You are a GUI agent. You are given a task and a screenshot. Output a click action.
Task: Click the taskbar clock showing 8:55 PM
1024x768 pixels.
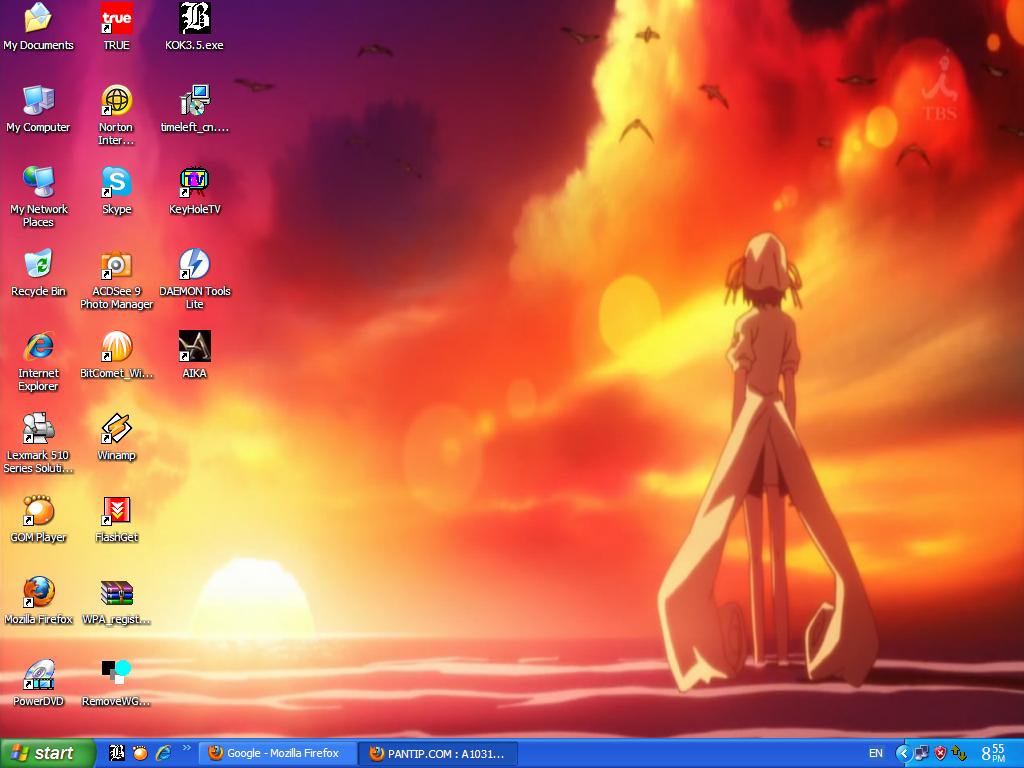[x=993, y=753]
